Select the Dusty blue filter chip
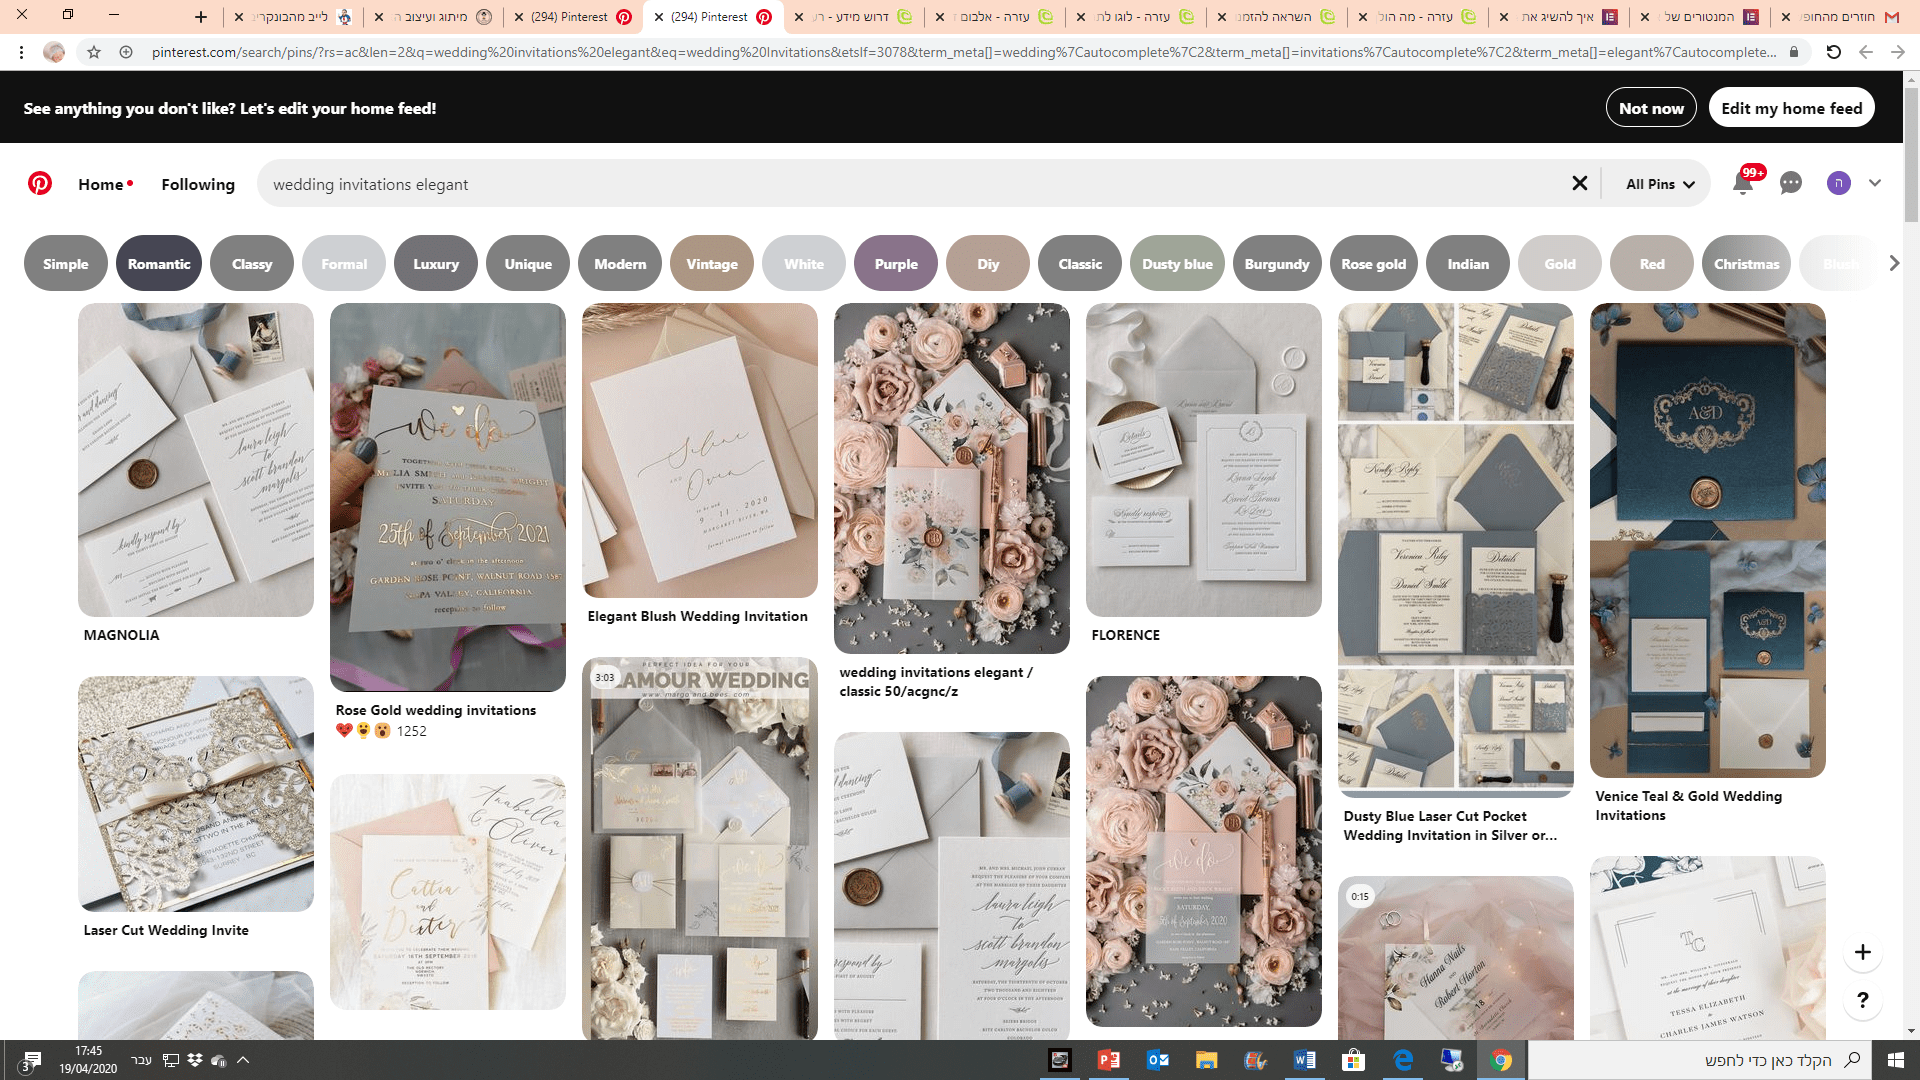The width and height of the screenshot is (1920, 1080). click(x=1177, y=264)
